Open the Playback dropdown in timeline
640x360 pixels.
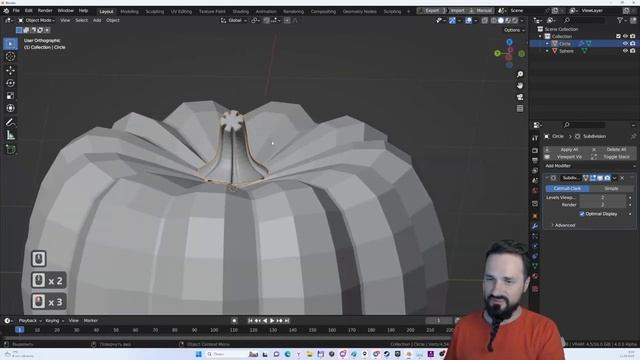click(30, 321)
